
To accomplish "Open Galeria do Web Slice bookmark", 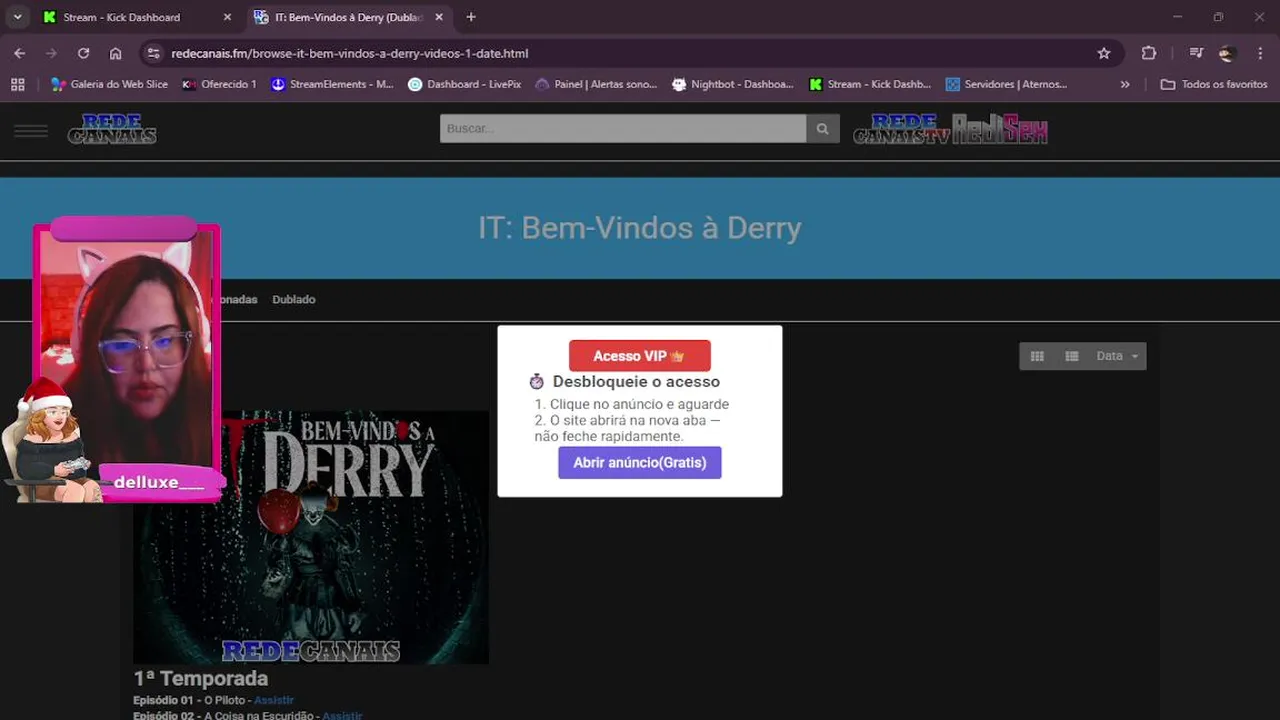I will 109,85.
